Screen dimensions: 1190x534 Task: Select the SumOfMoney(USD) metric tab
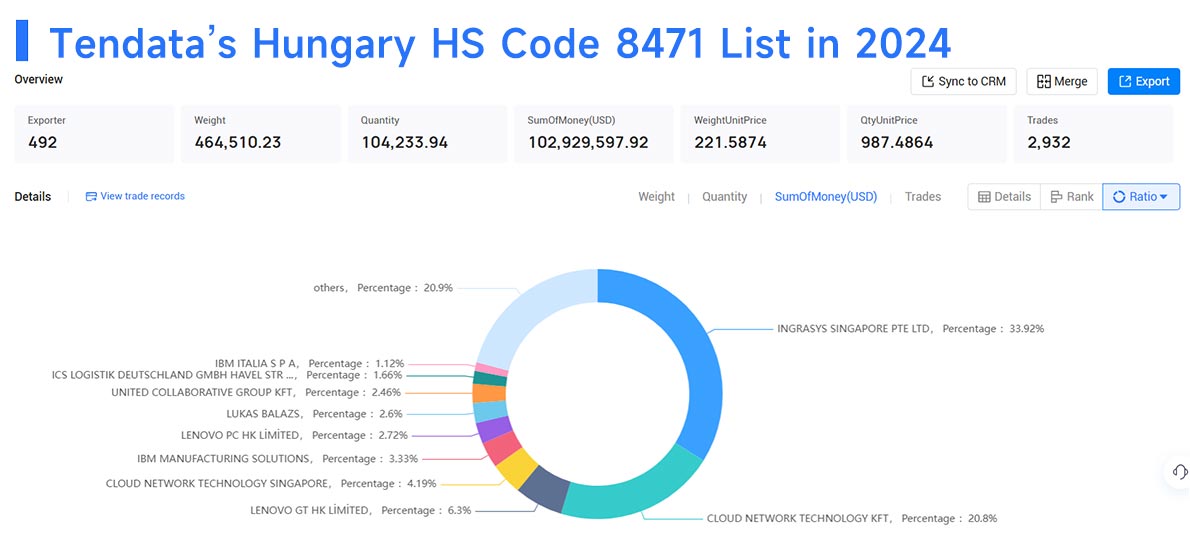tap(826, 196)
